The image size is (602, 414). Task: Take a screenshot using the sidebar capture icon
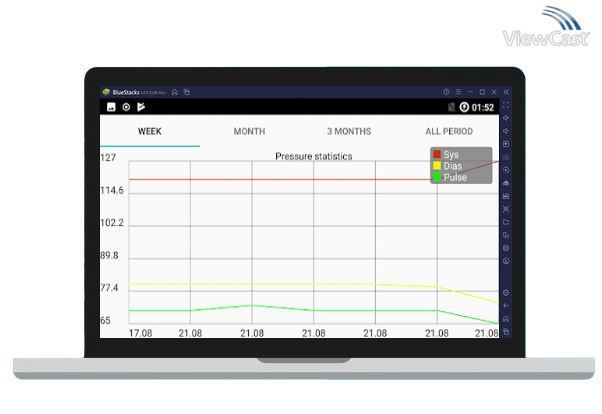tap(506, 209)
